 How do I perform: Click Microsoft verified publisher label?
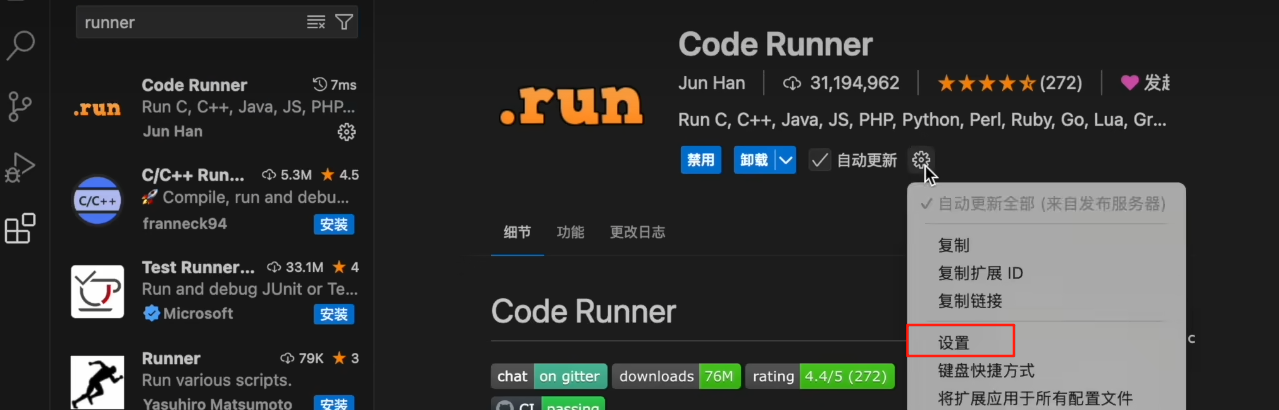(187, 313)
